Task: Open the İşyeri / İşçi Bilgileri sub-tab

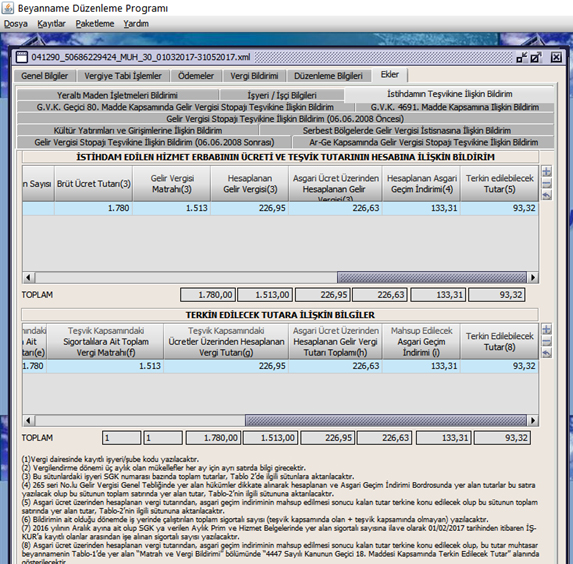Action: (x=282, y=95)
